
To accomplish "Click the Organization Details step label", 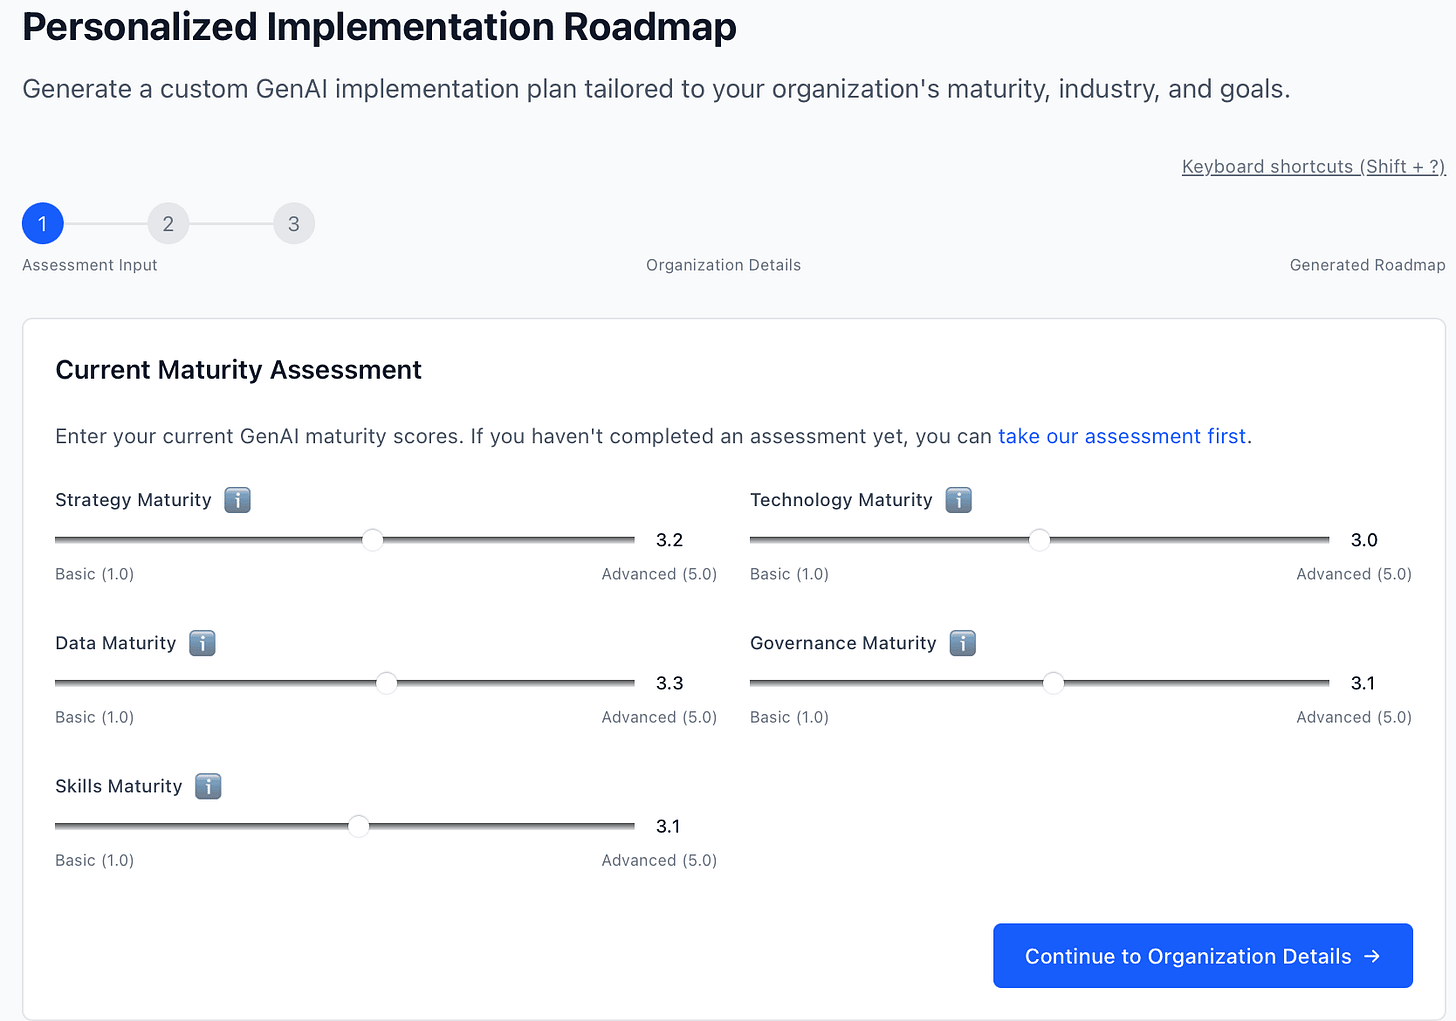I will pyautogui.click(x=723, y=265).
